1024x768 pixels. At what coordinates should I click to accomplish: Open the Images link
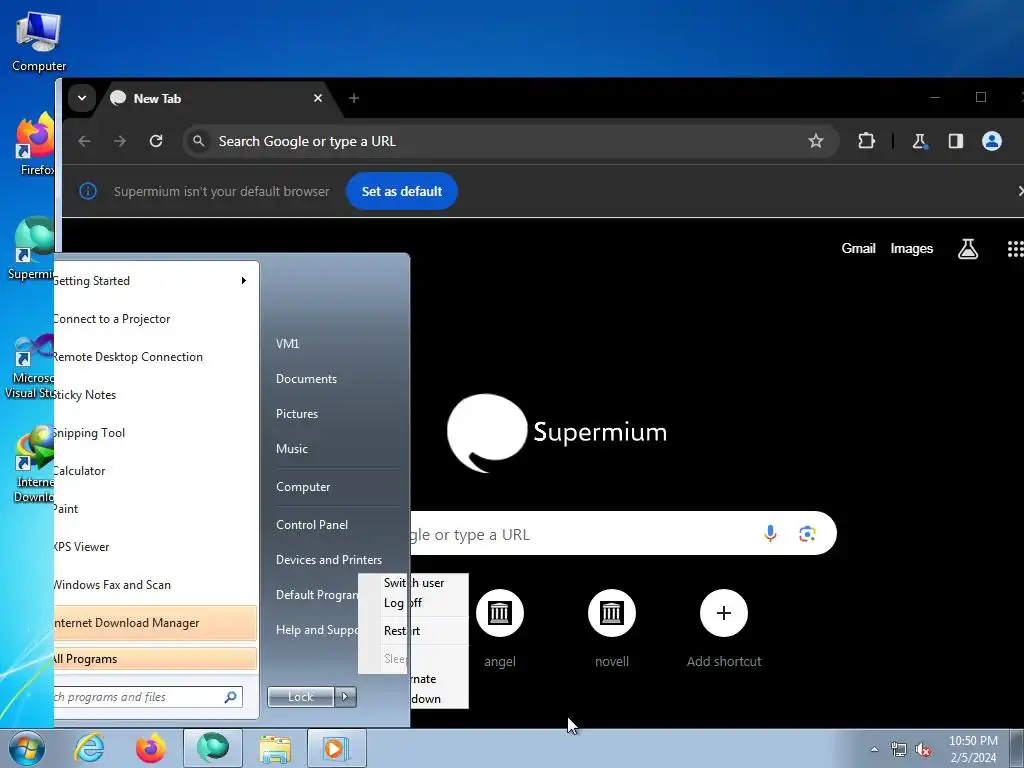(x=912, y=249)
